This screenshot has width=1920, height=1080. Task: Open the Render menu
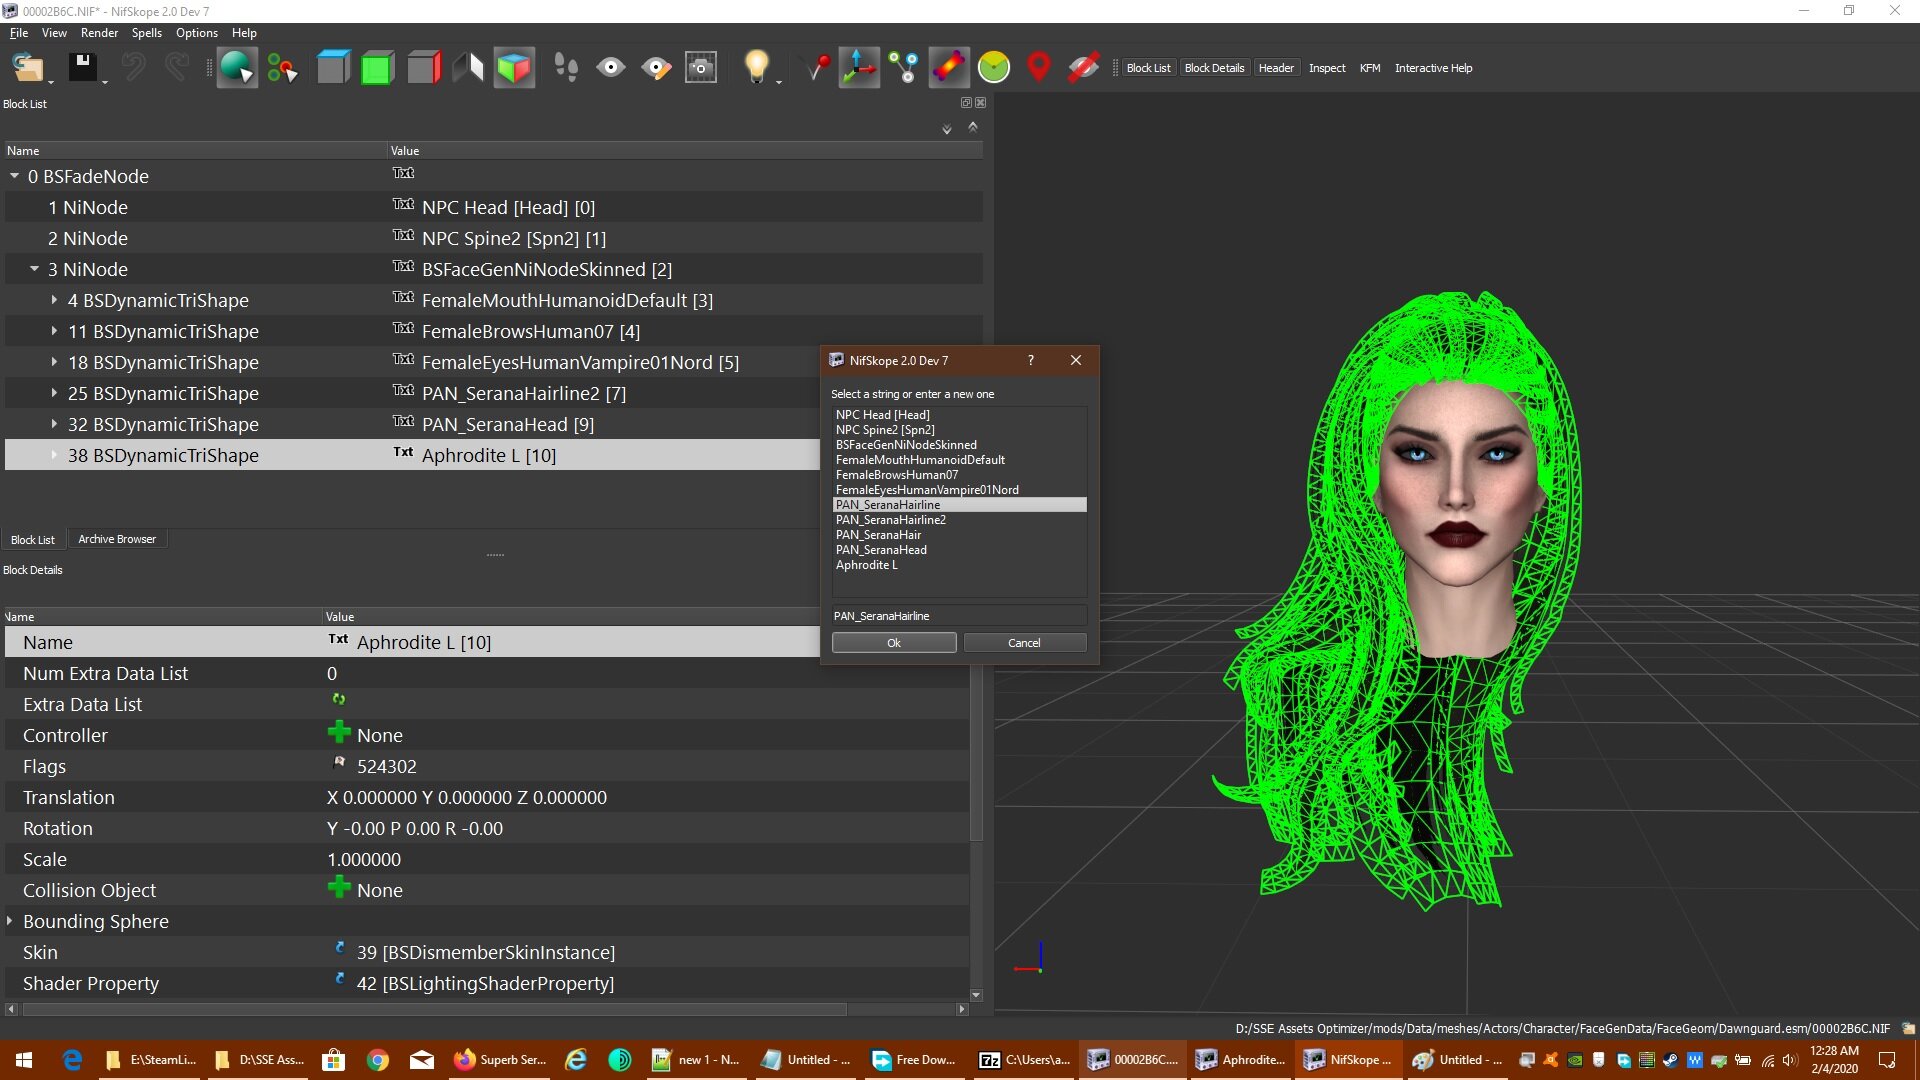click(x=99, y=33)
